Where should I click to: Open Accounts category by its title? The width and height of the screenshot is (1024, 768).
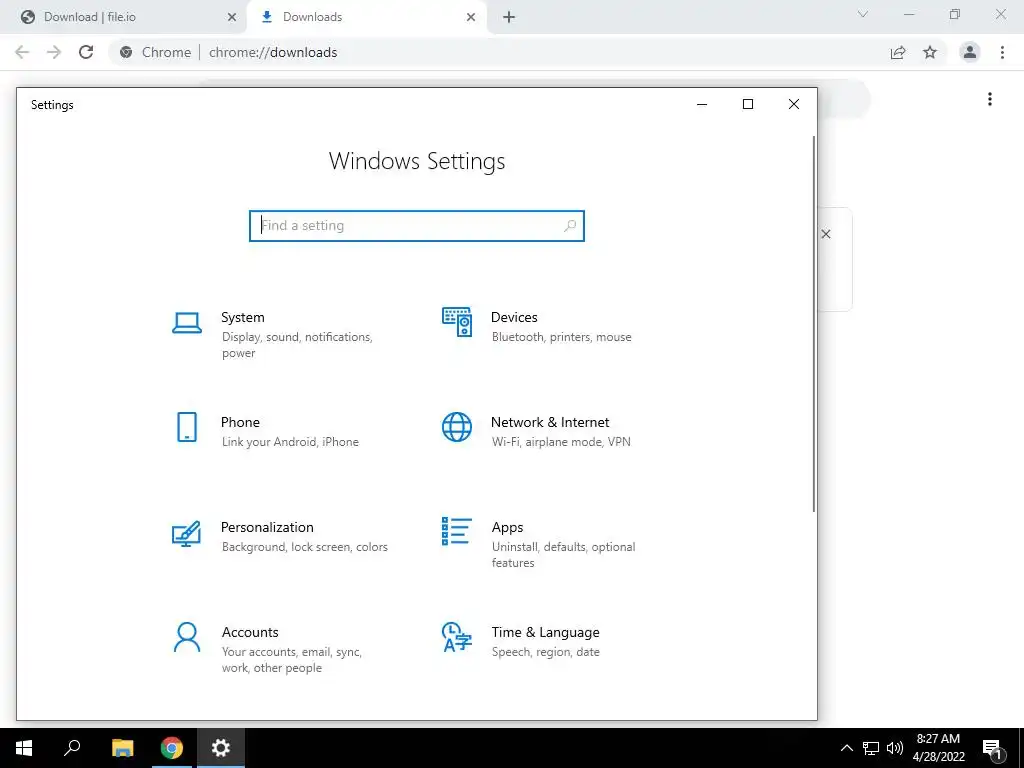(x=250, y=632)
